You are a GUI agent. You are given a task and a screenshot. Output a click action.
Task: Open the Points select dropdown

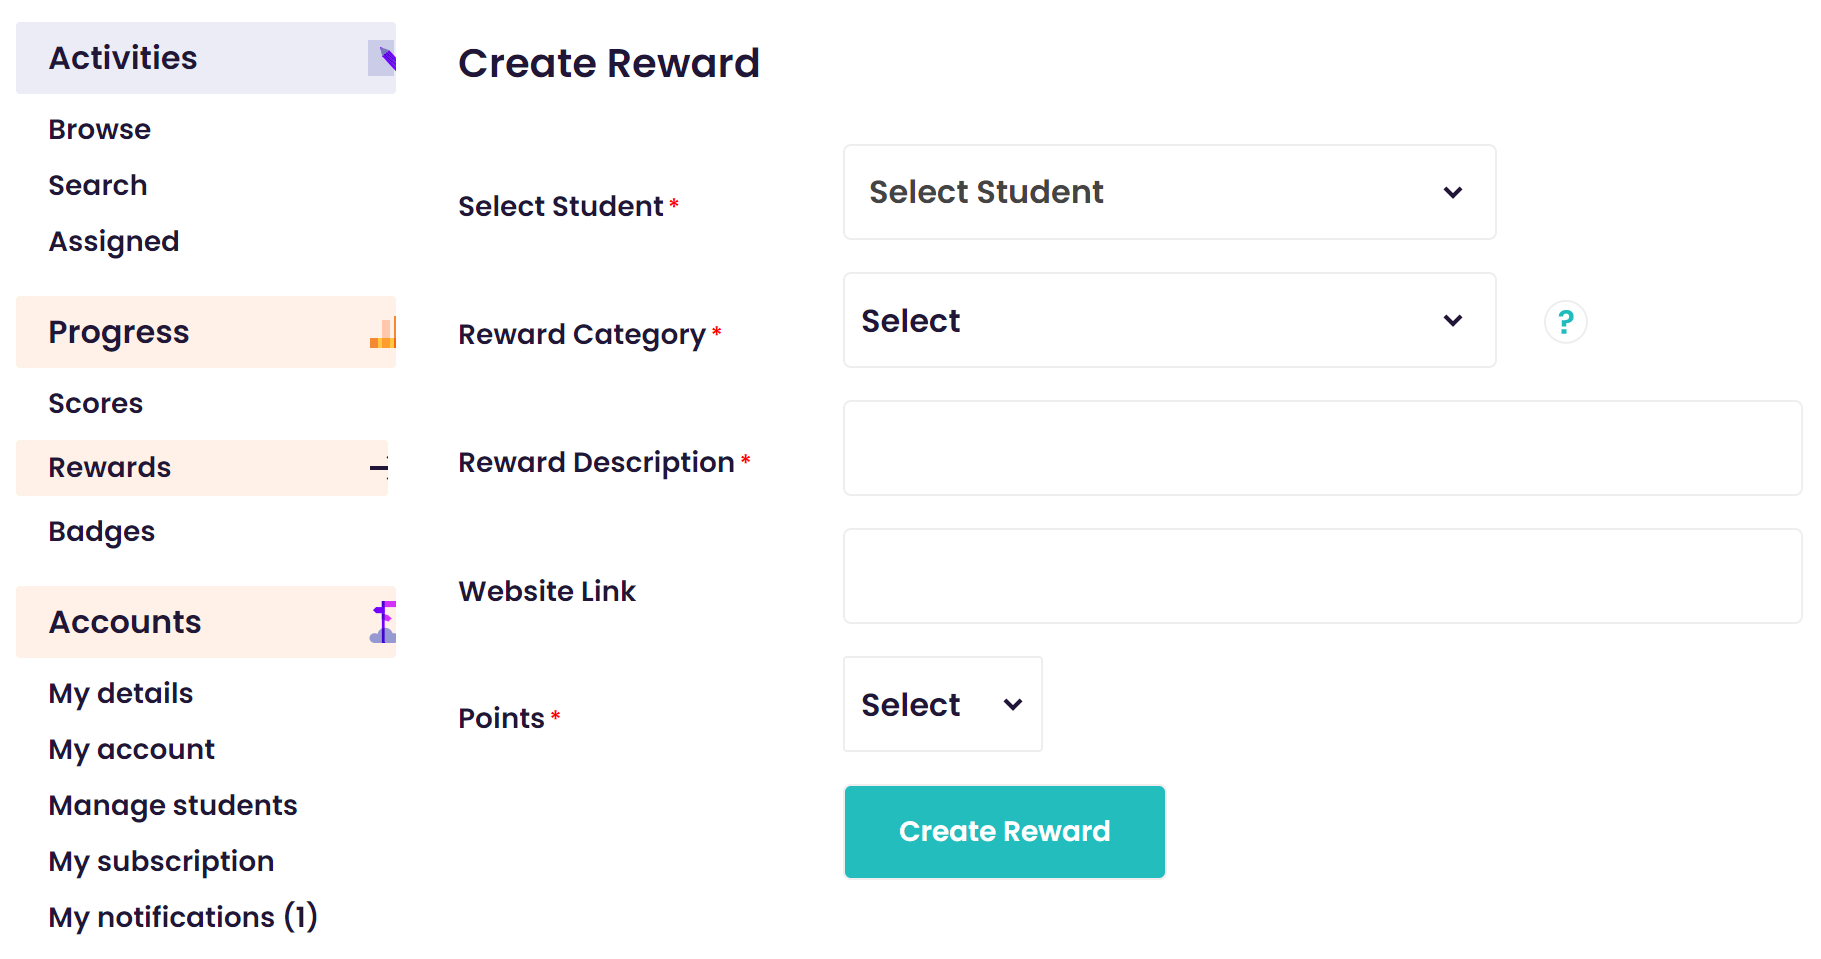click(x=942, y=704)
